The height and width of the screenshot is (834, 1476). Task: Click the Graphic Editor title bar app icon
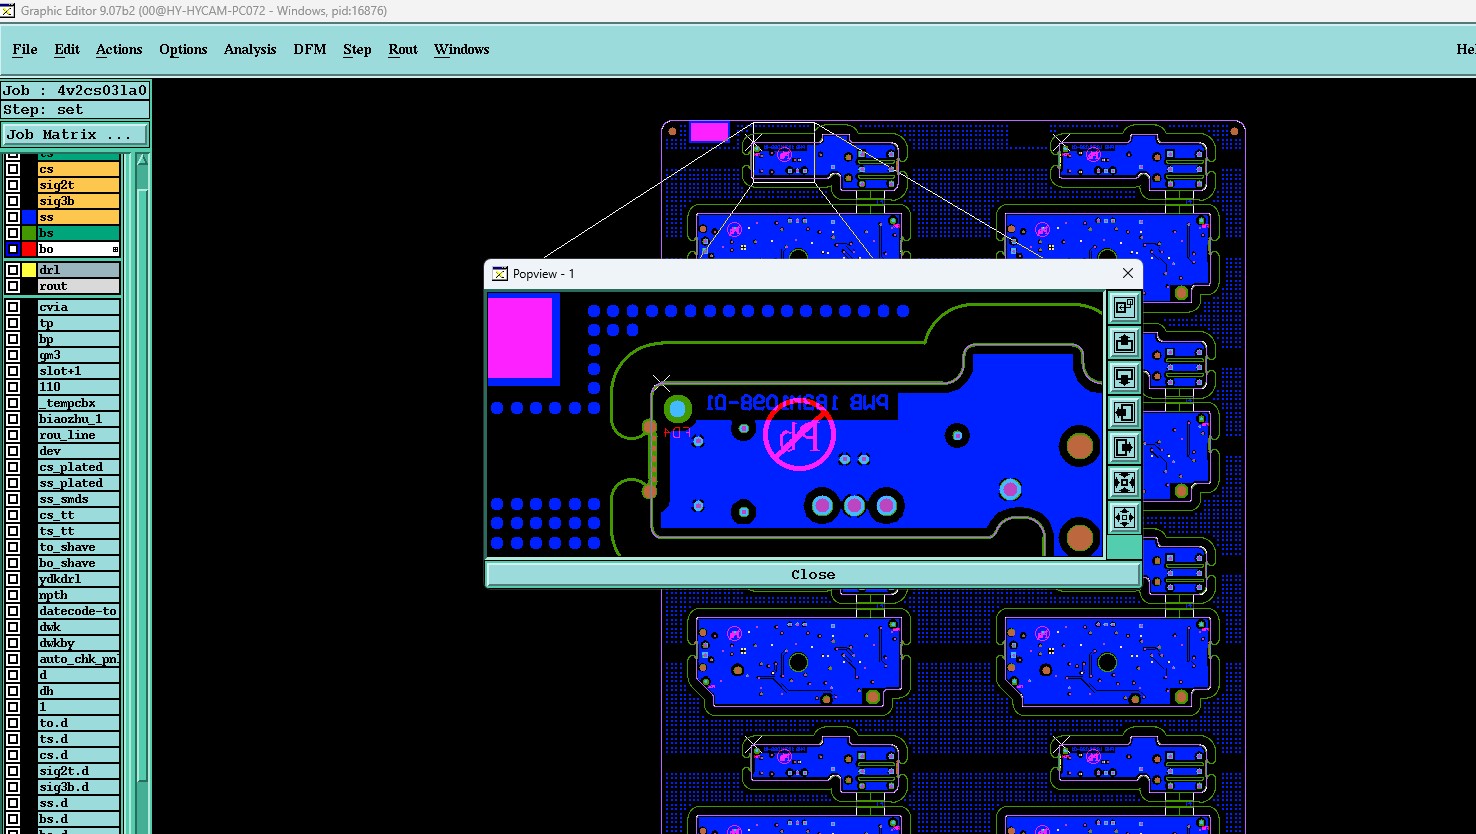[8, 10]
